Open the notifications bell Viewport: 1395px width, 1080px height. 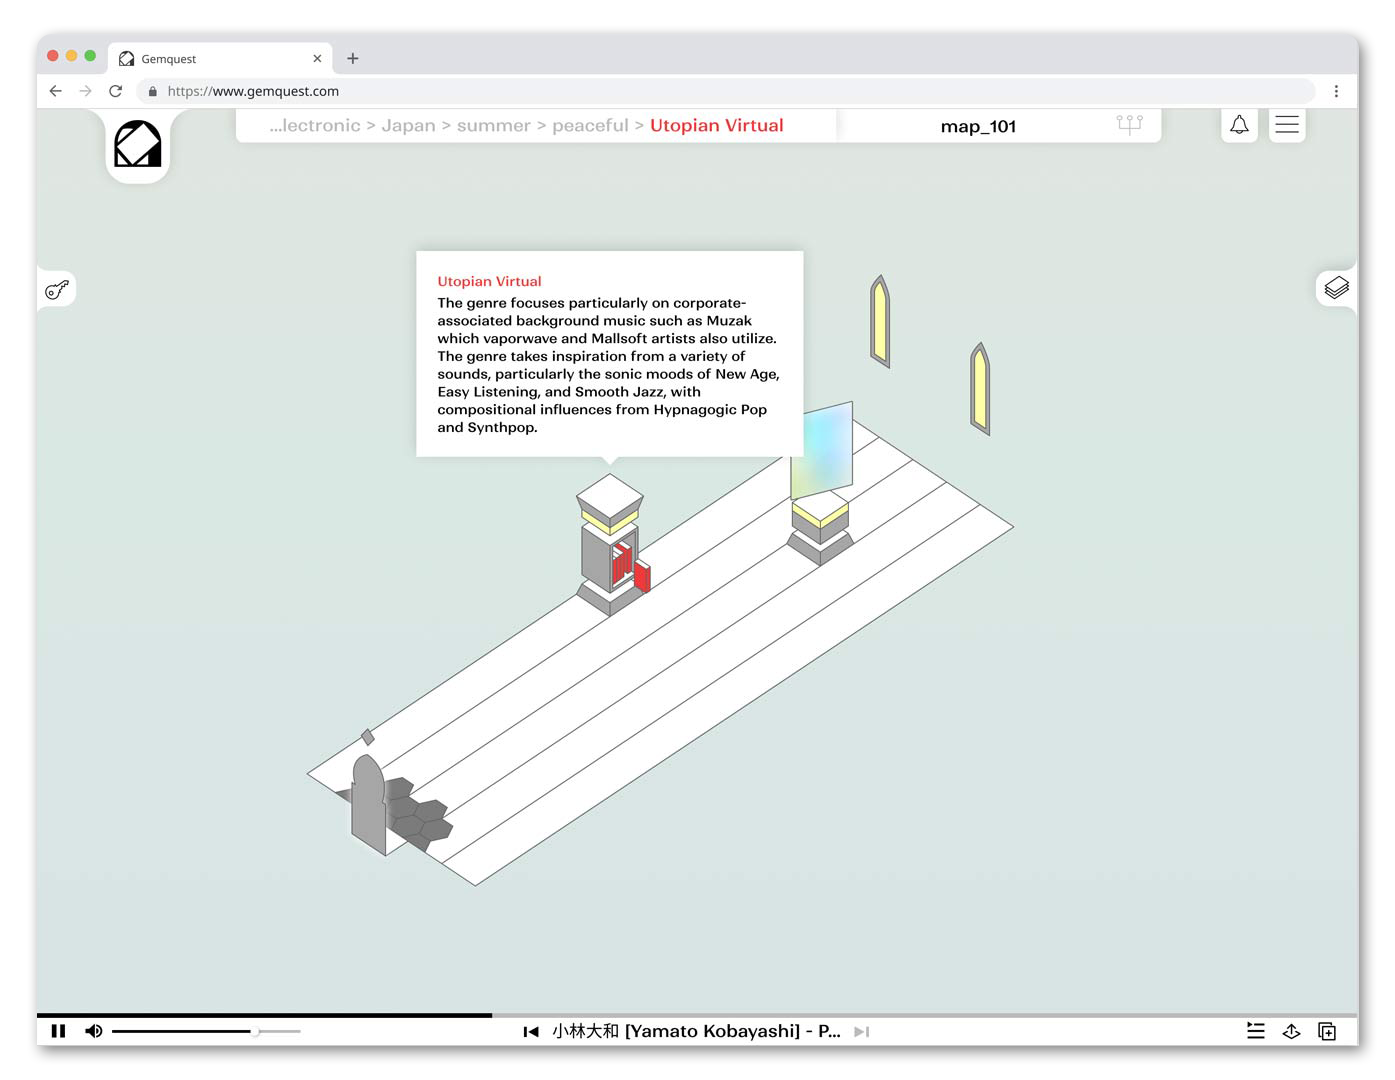point(1239,125)
